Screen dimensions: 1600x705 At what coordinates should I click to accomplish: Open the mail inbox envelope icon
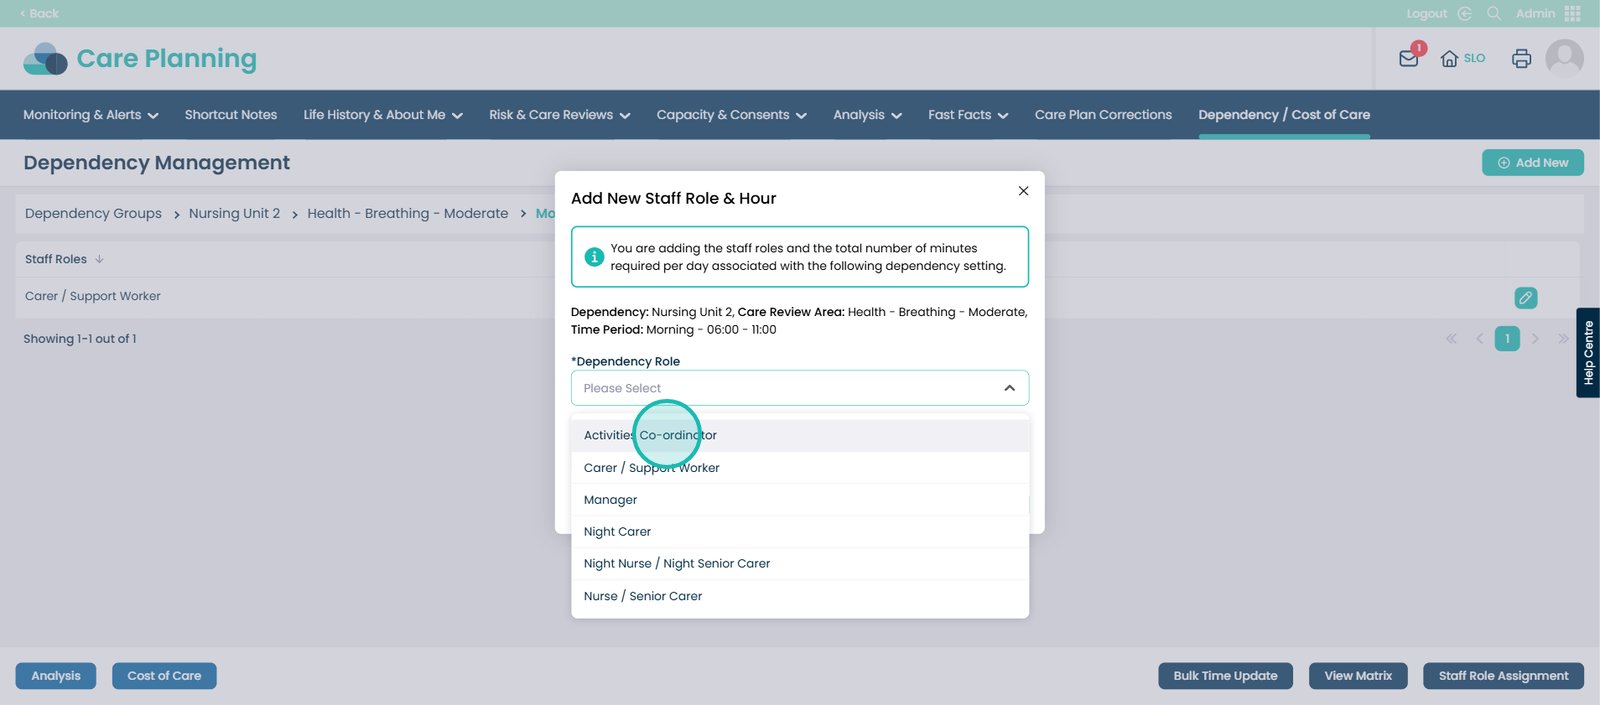[x=1408, y=59]
